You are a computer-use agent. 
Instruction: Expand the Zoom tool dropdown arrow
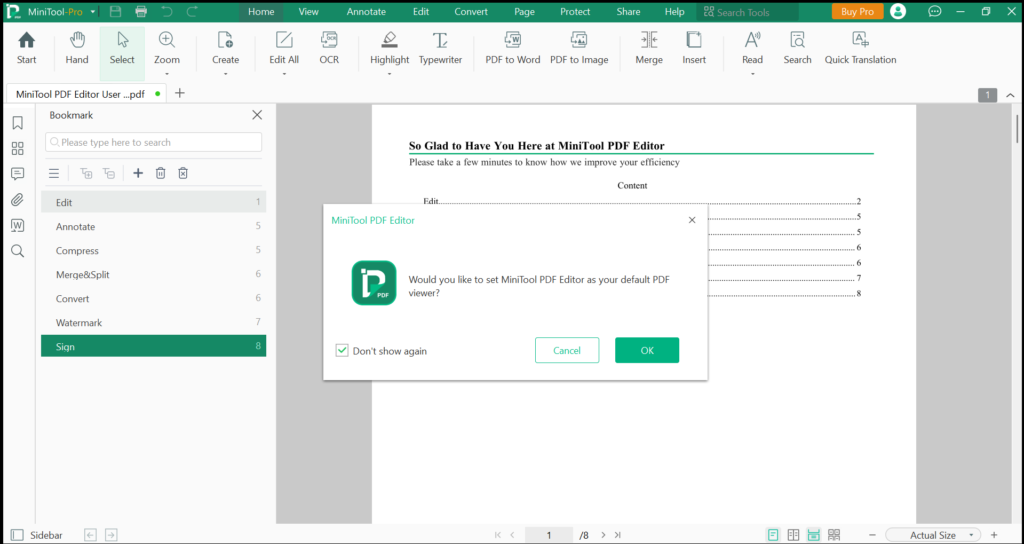(167, 74)
